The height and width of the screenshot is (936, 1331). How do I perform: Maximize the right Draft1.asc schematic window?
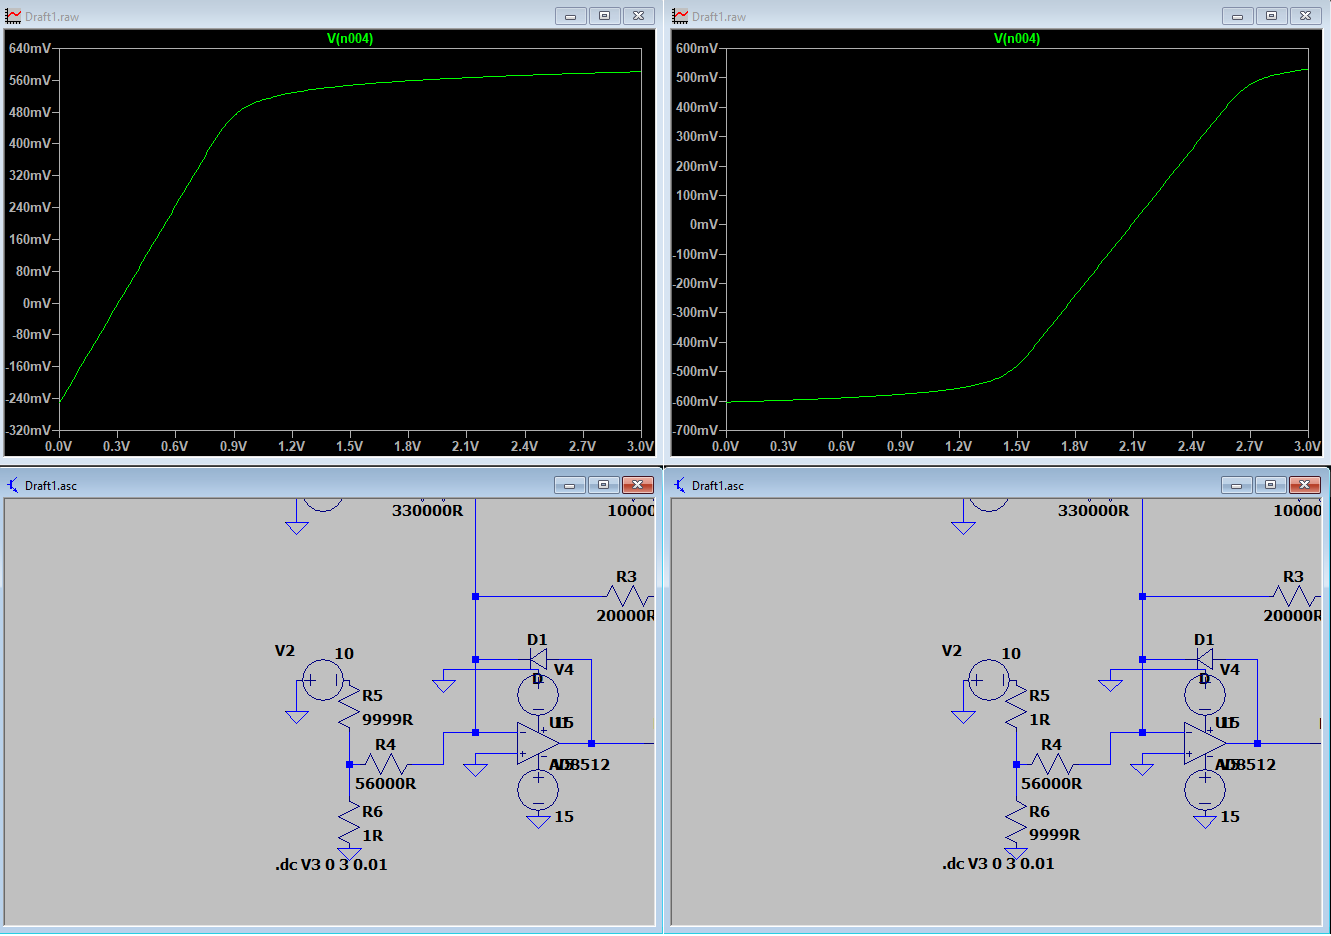(x=1270, y=485)
